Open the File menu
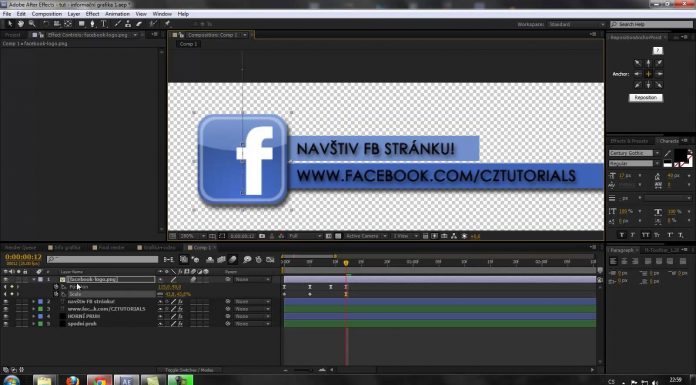This screenshot has width=696, height=385. (x=7, y=14)
